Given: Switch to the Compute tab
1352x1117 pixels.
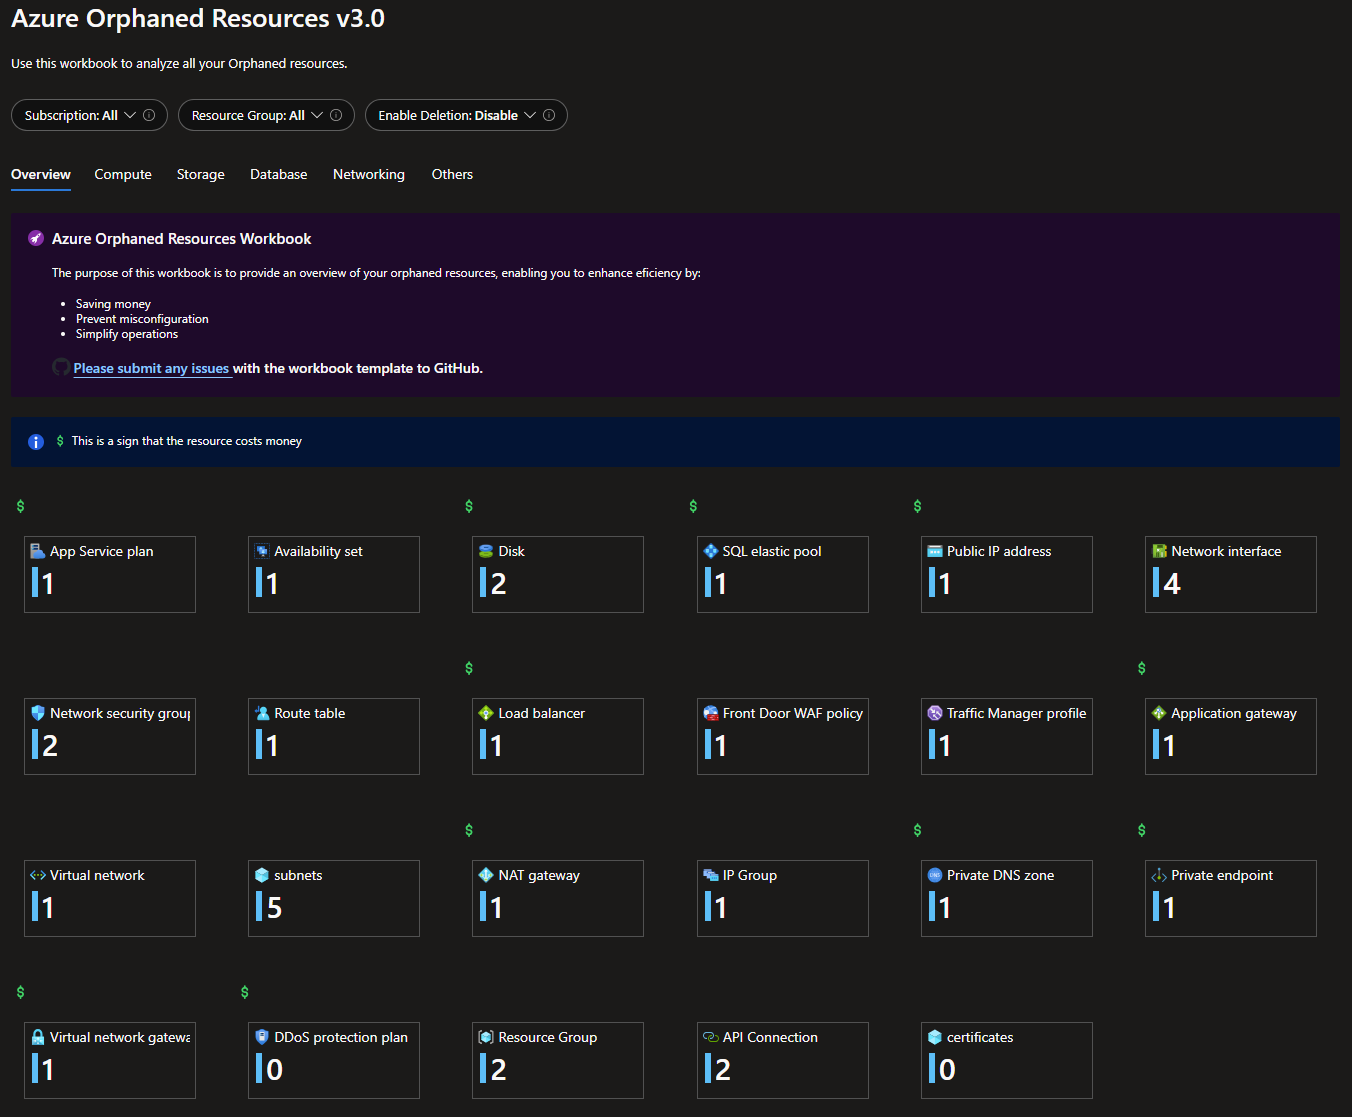Looking at the screenshot, I should point(122,174).
